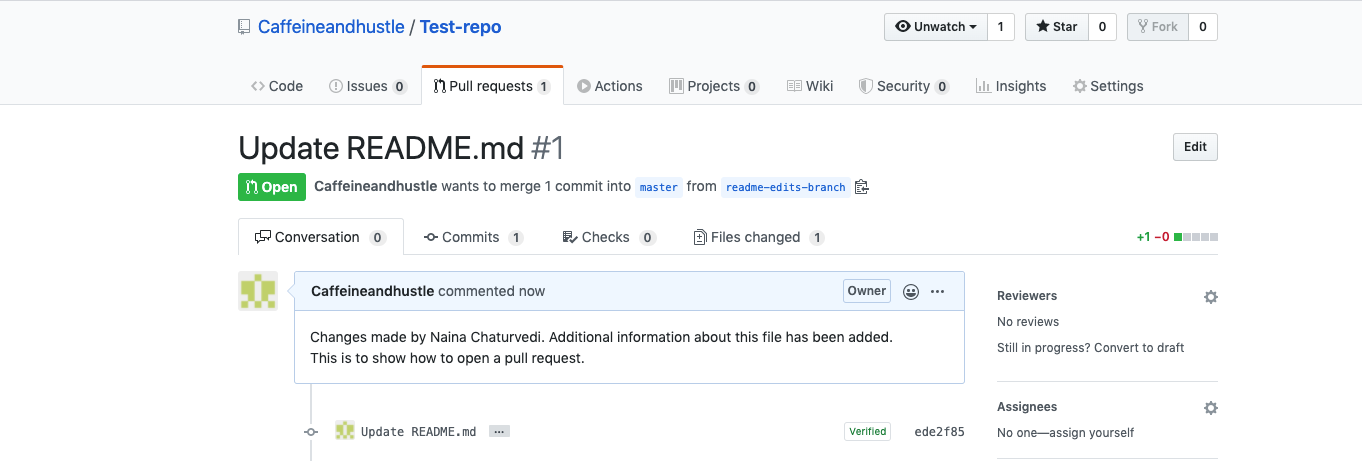Open the Unwatch dropdown
The image size is (1362, 461).
936,27
